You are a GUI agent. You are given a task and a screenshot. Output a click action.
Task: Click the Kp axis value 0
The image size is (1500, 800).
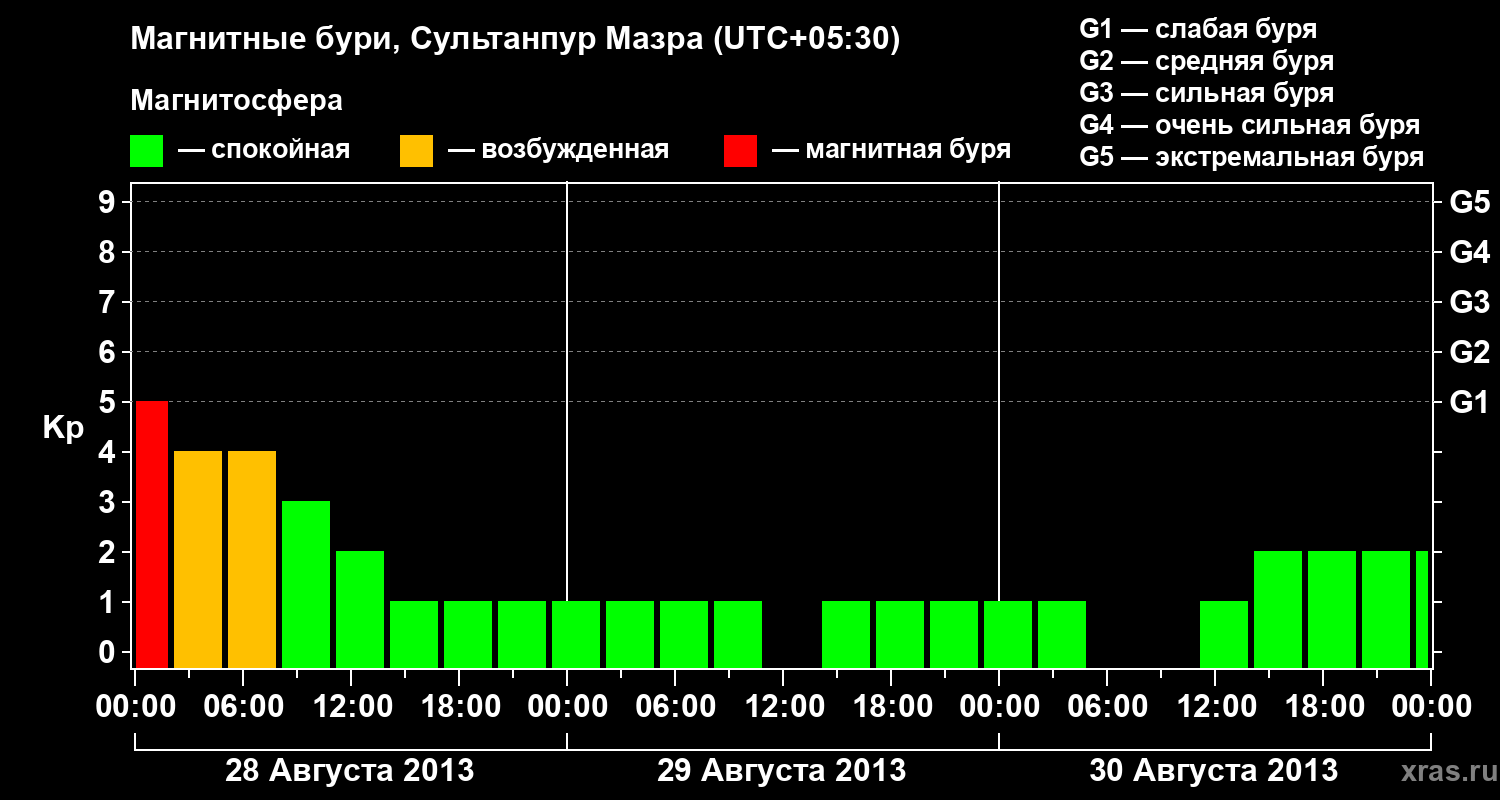click(109, 653)
